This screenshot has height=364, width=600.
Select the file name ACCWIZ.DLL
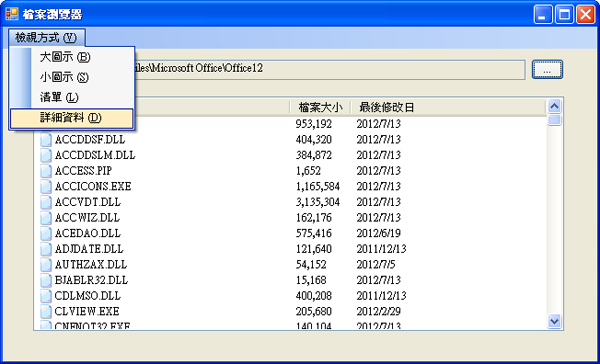click(87, 218)
